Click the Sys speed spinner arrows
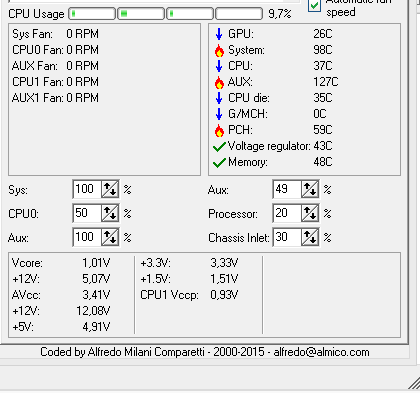420x393 pixels. [110, 189]
